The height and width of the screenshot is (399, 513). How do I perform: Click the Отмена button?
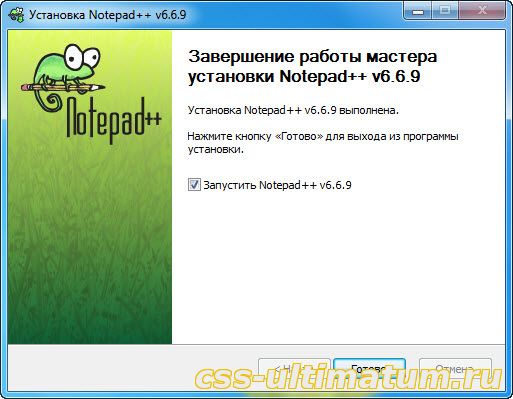(455, 369)
